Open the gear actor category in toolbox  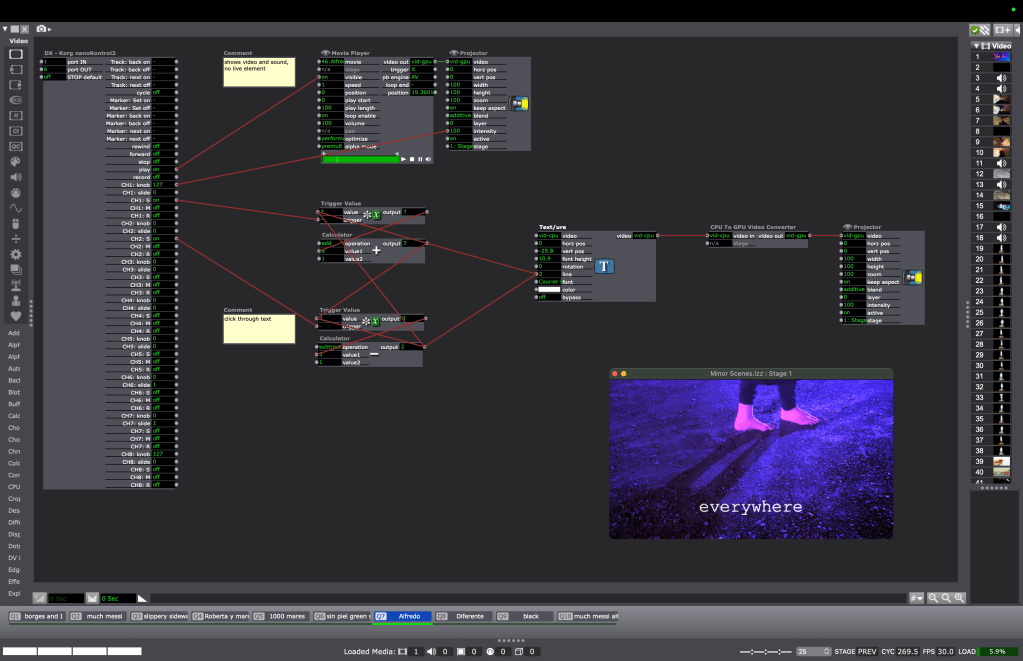tap(16, 254)
